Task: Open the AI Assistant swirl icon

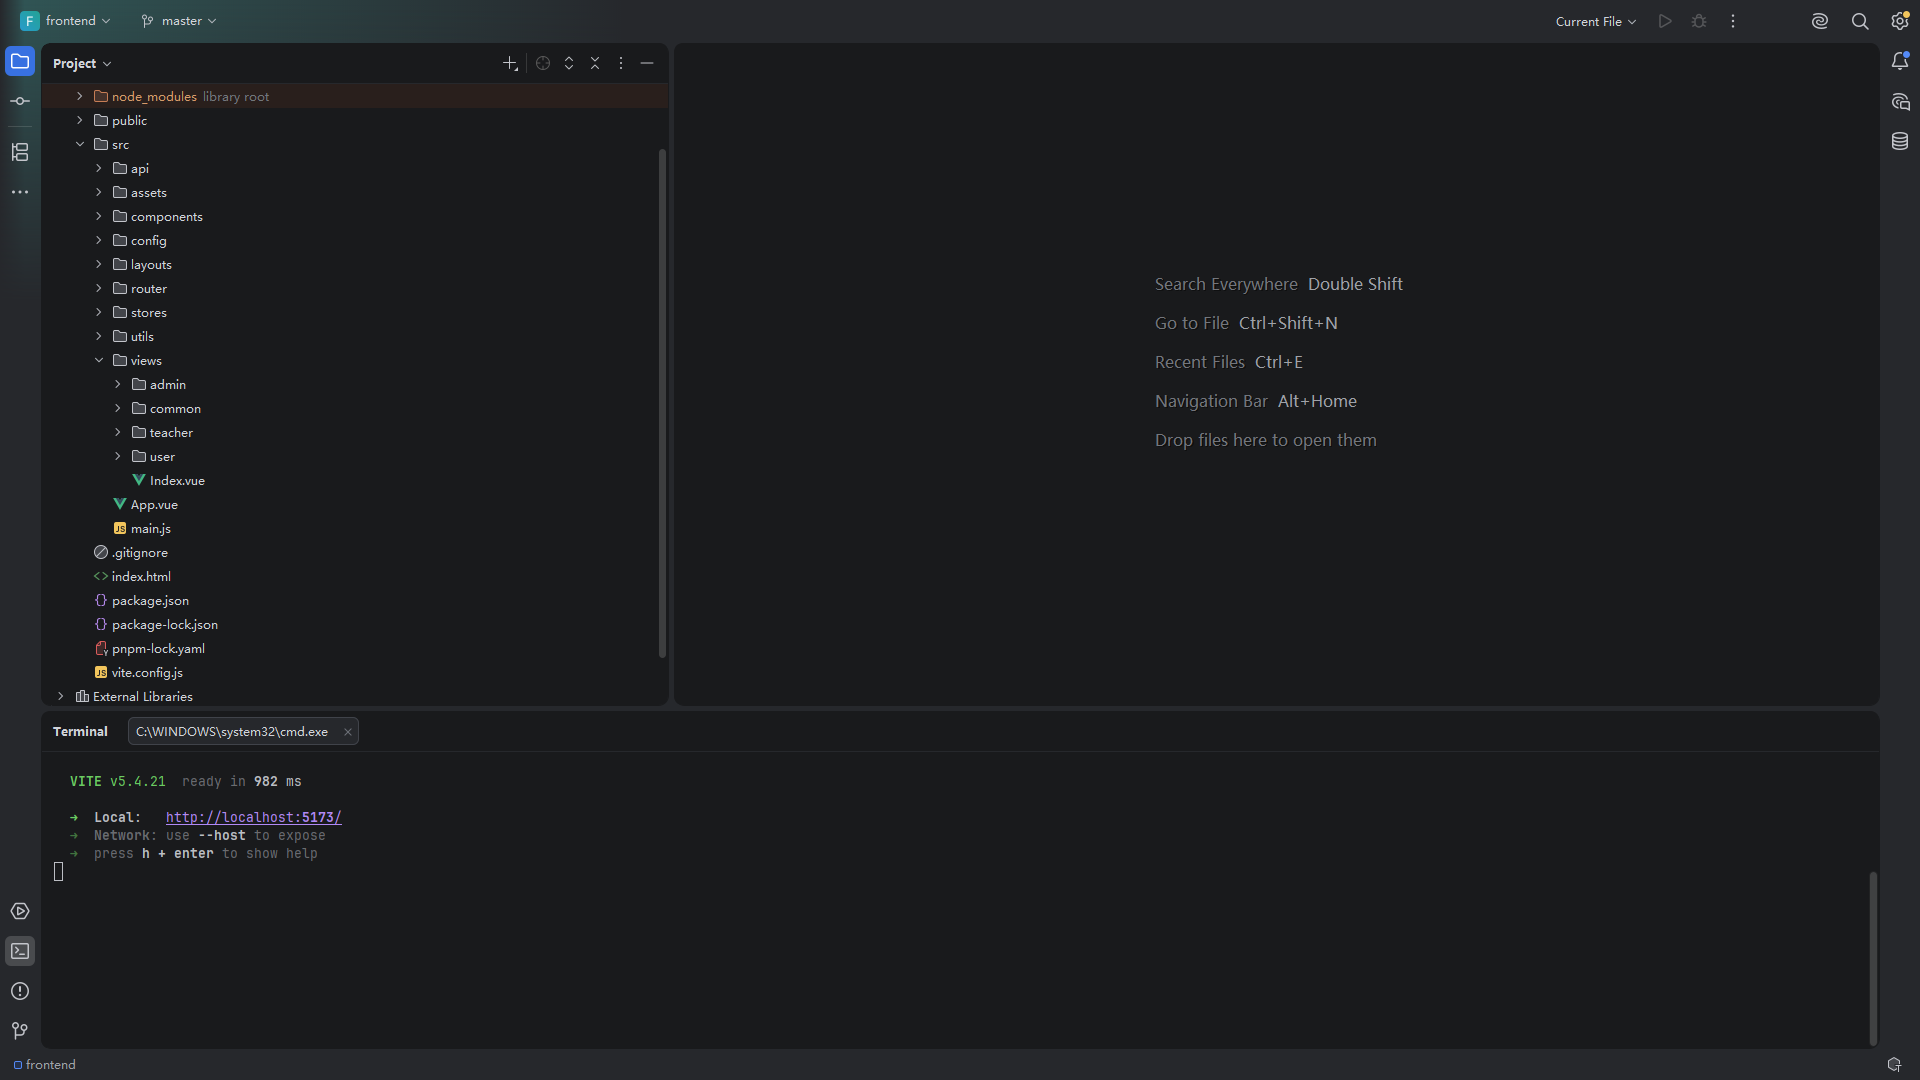Action: [1820, 21]
